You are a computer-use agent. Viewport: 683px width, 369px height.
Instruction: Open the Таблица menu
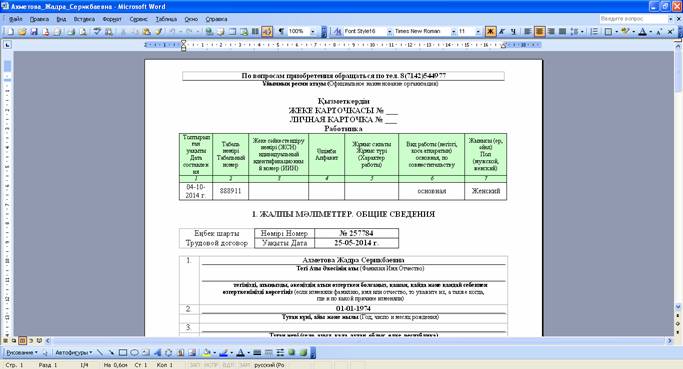[166, 19]
